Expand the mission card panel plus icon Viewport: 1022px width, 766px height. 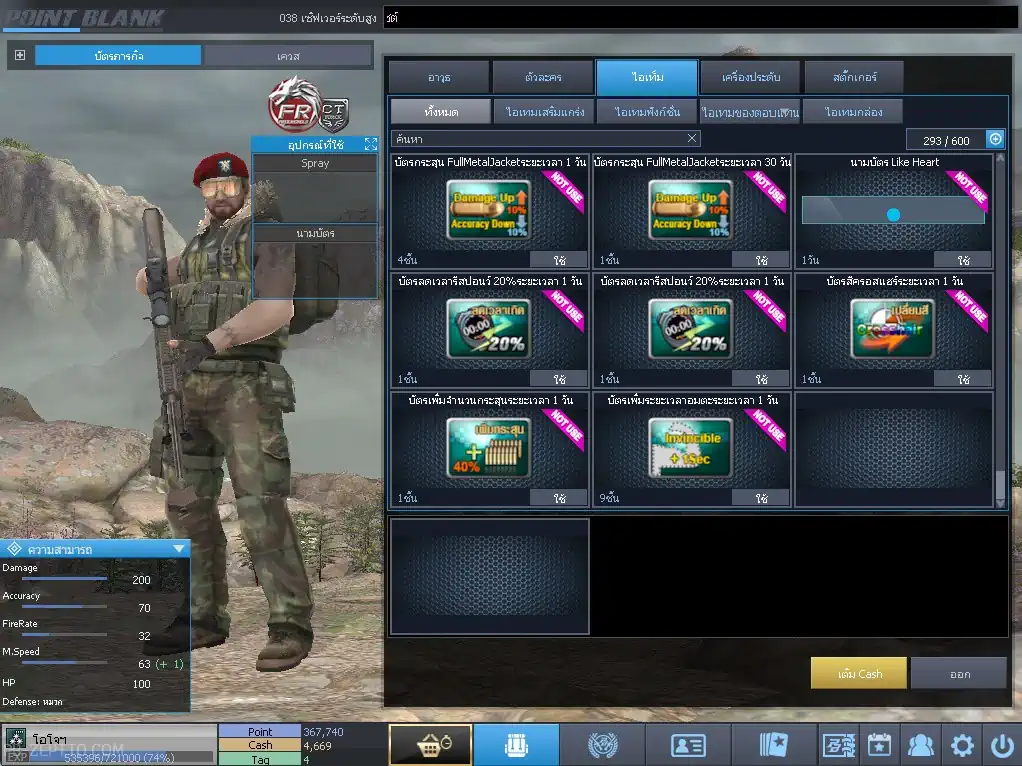click(20, 55)
